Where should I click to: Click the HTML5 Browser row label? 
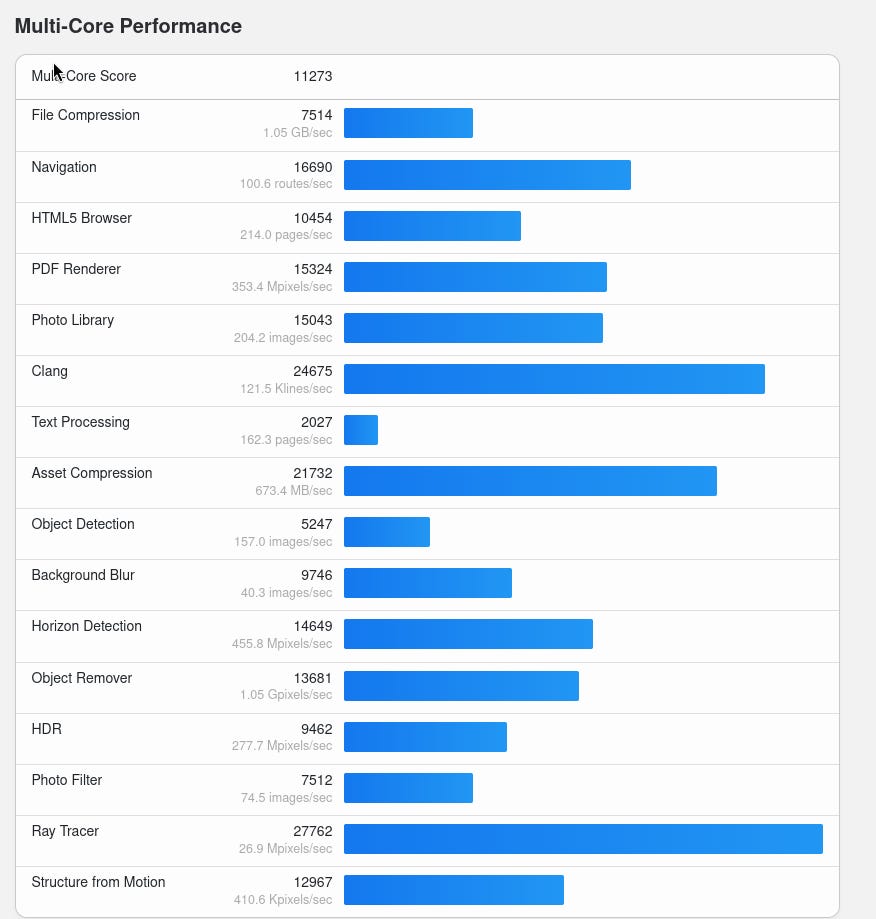pos(82,218)
